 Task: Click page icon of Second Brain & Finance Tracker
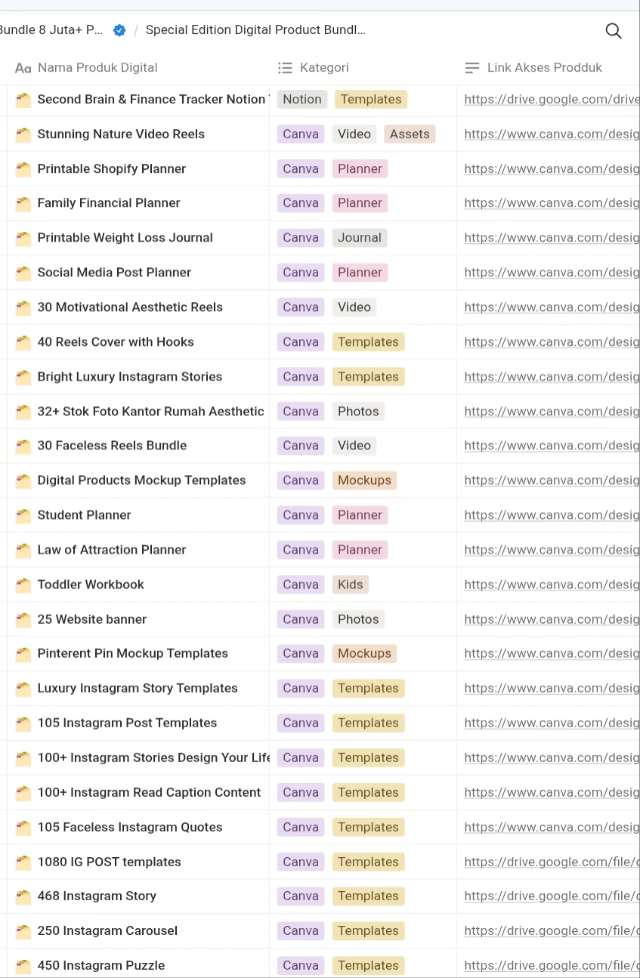(23, 100)
